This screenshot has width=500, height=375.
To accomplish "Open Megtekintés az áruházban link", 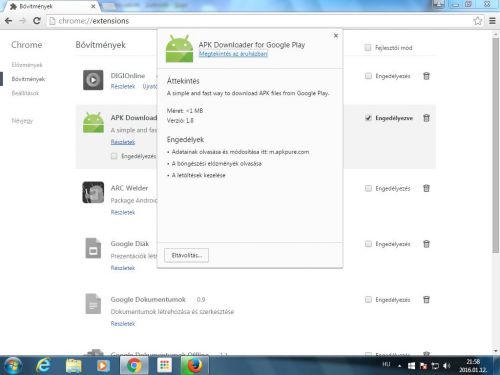I will (233, 54).
